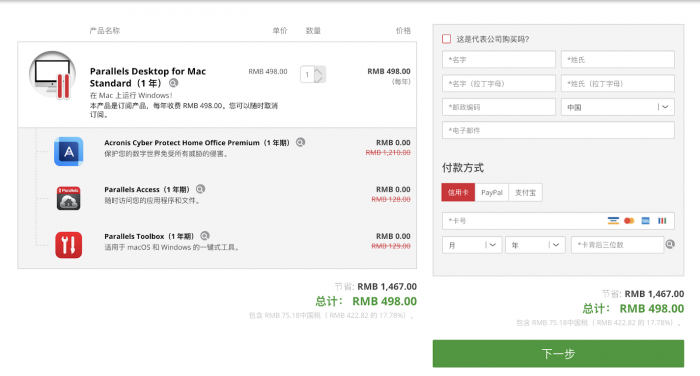Viewport: 700px width, 376px height.
Task: Check the company purchase checkbox
Action: click(446, 39)
